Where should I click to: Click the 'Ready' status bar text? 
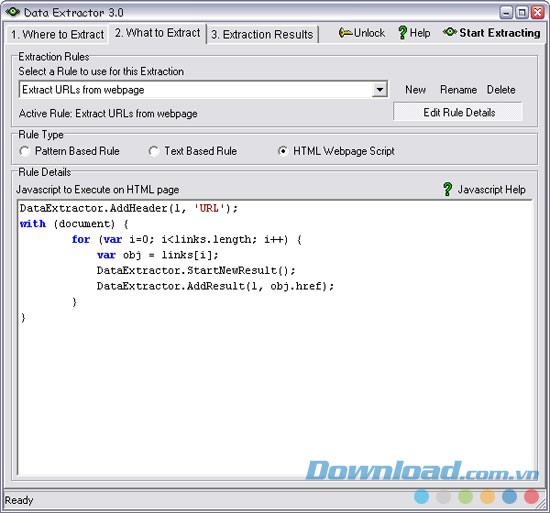(x=19, y=500)
